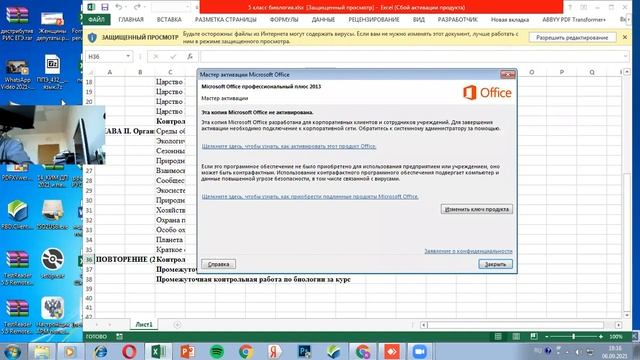
Task: Click the zoom in plus button
Action: click(601, 336)
